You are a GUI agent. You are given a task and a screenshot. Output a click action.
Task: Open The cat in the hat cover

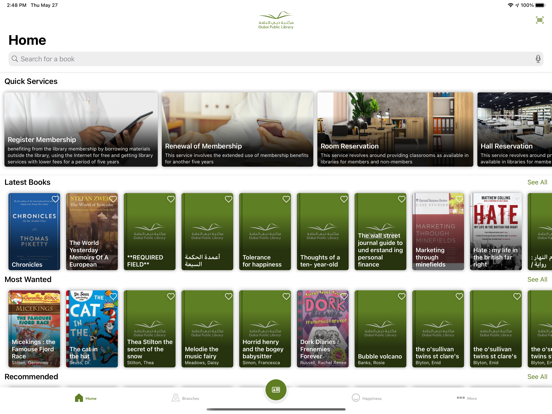92,328
